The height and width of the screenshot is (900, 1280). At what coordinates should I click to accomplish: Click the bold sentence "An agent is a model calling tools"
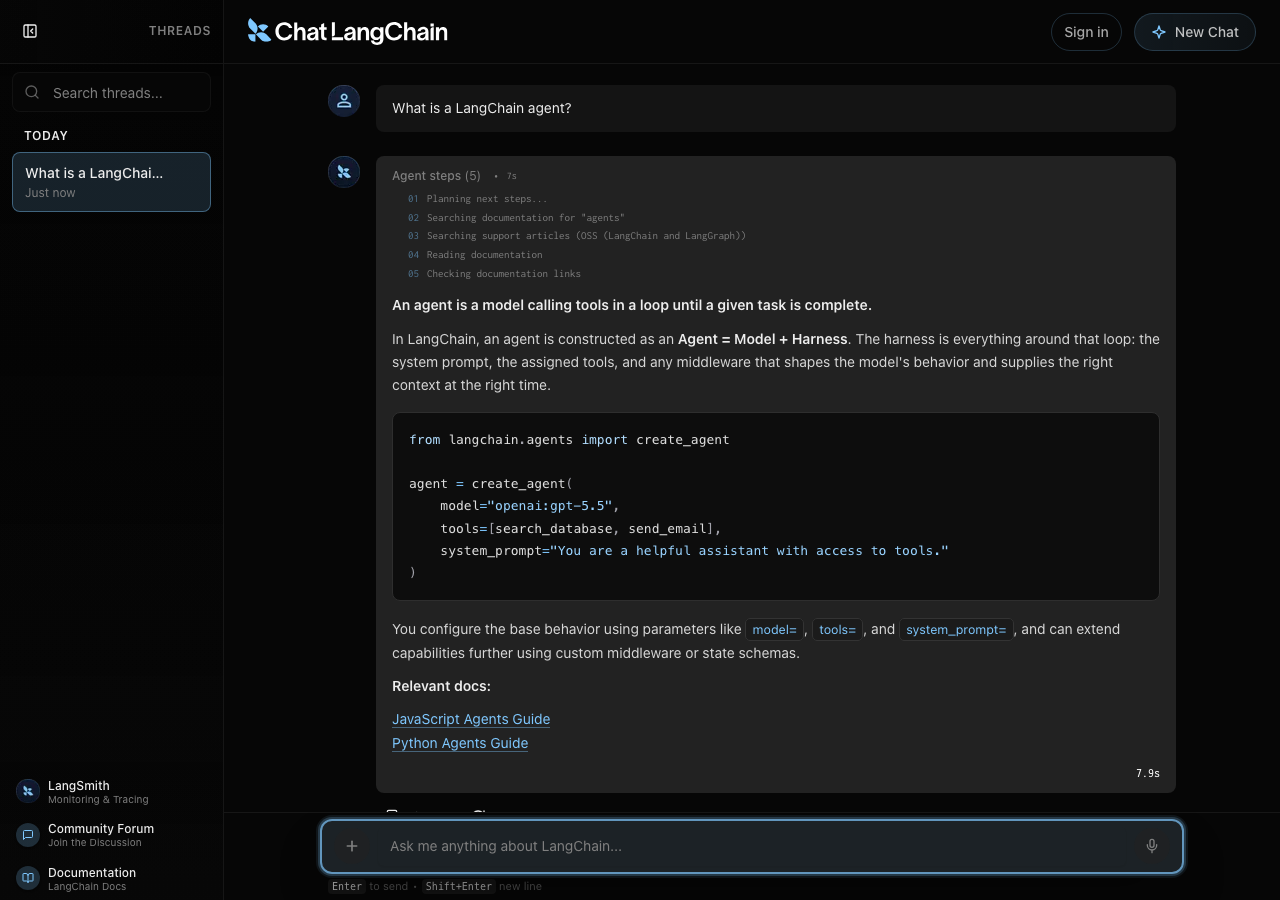632,305
